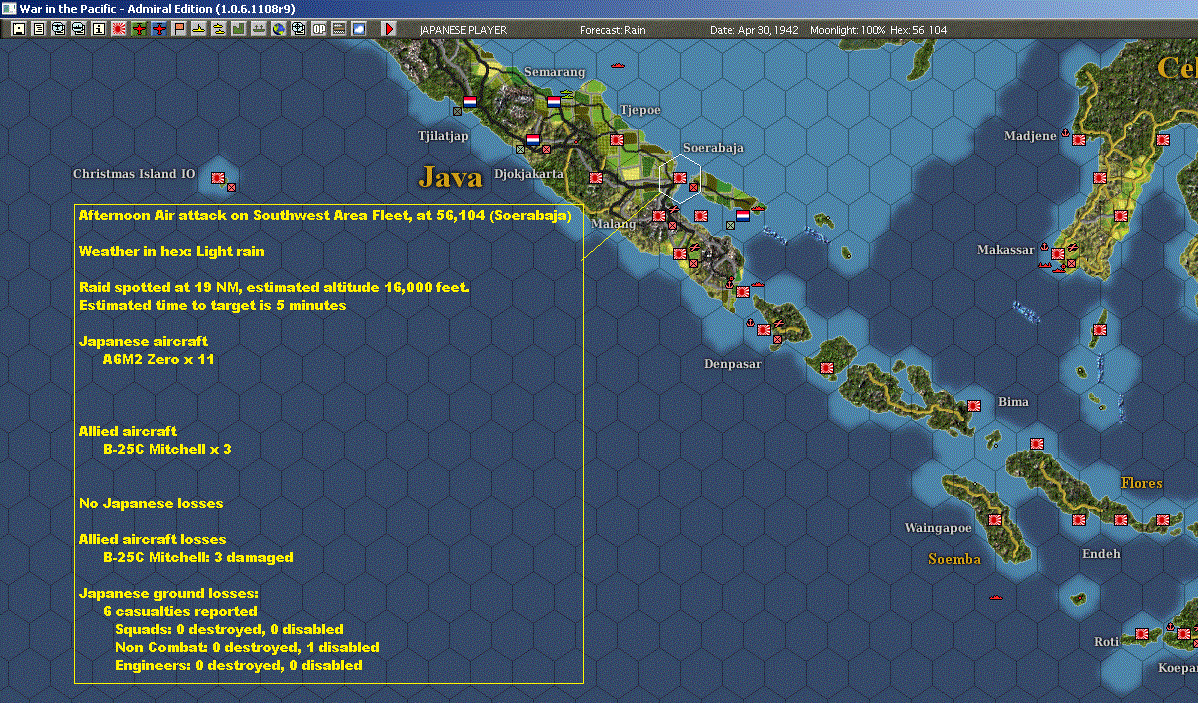
Task: Click the double yellow ships toolbar icon
Action: click(219, 29)
